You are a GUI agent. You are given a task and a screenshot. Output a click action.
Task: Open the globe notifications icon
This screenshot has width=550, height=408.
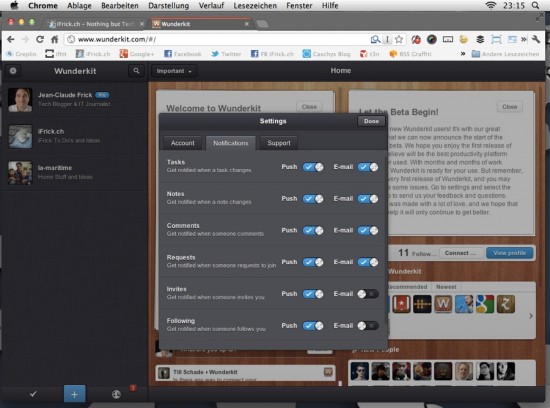coord(116,394)
